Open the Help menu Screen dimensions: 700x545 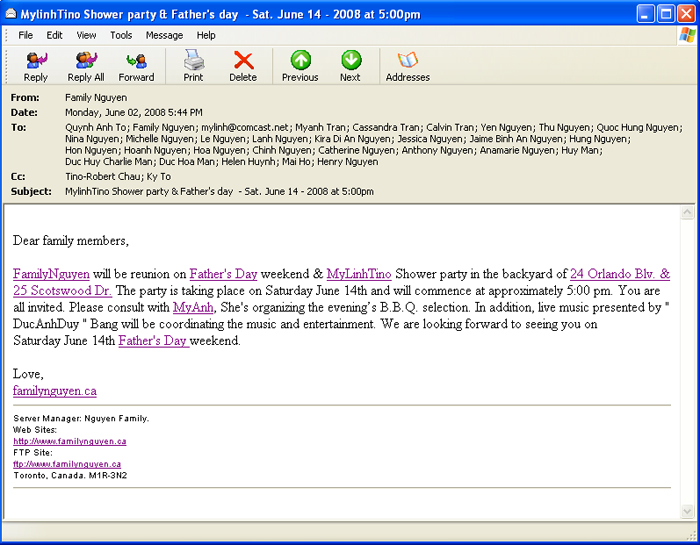(206, 35)
